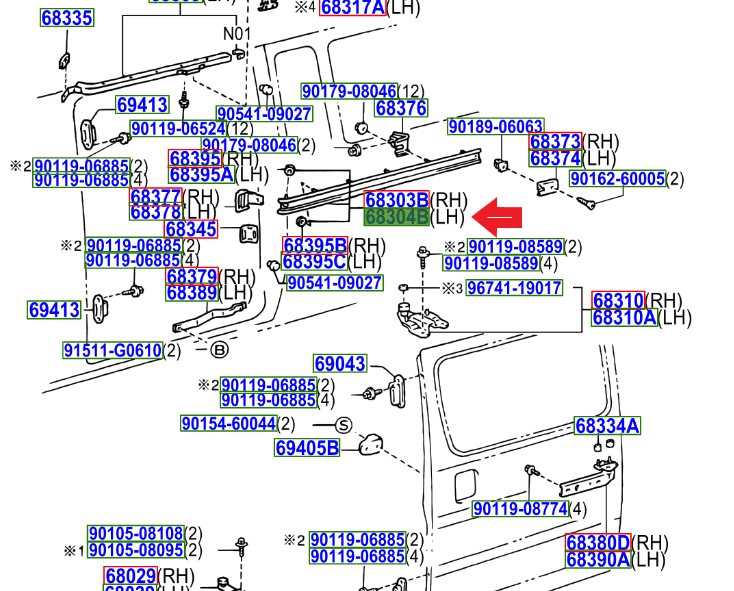
Task: Select bolt part number 90189-06063
Action: click(x=495, y=127)
